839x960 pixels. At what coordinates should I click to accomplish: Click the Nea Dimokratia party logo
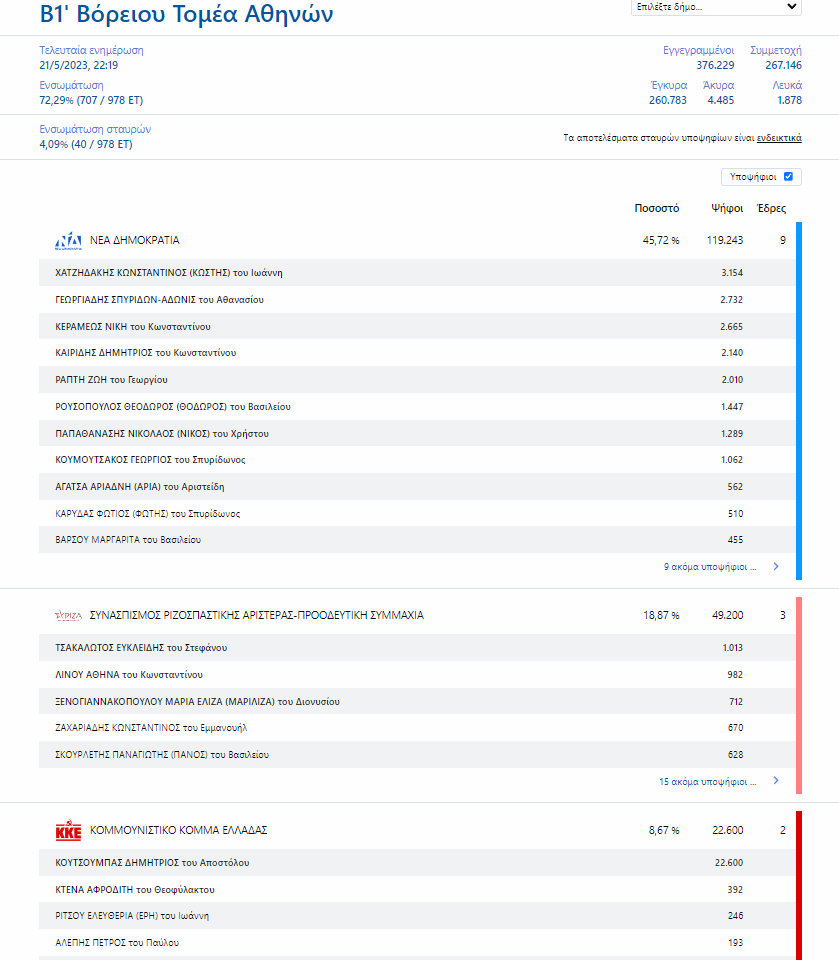[x=68, y=241]
